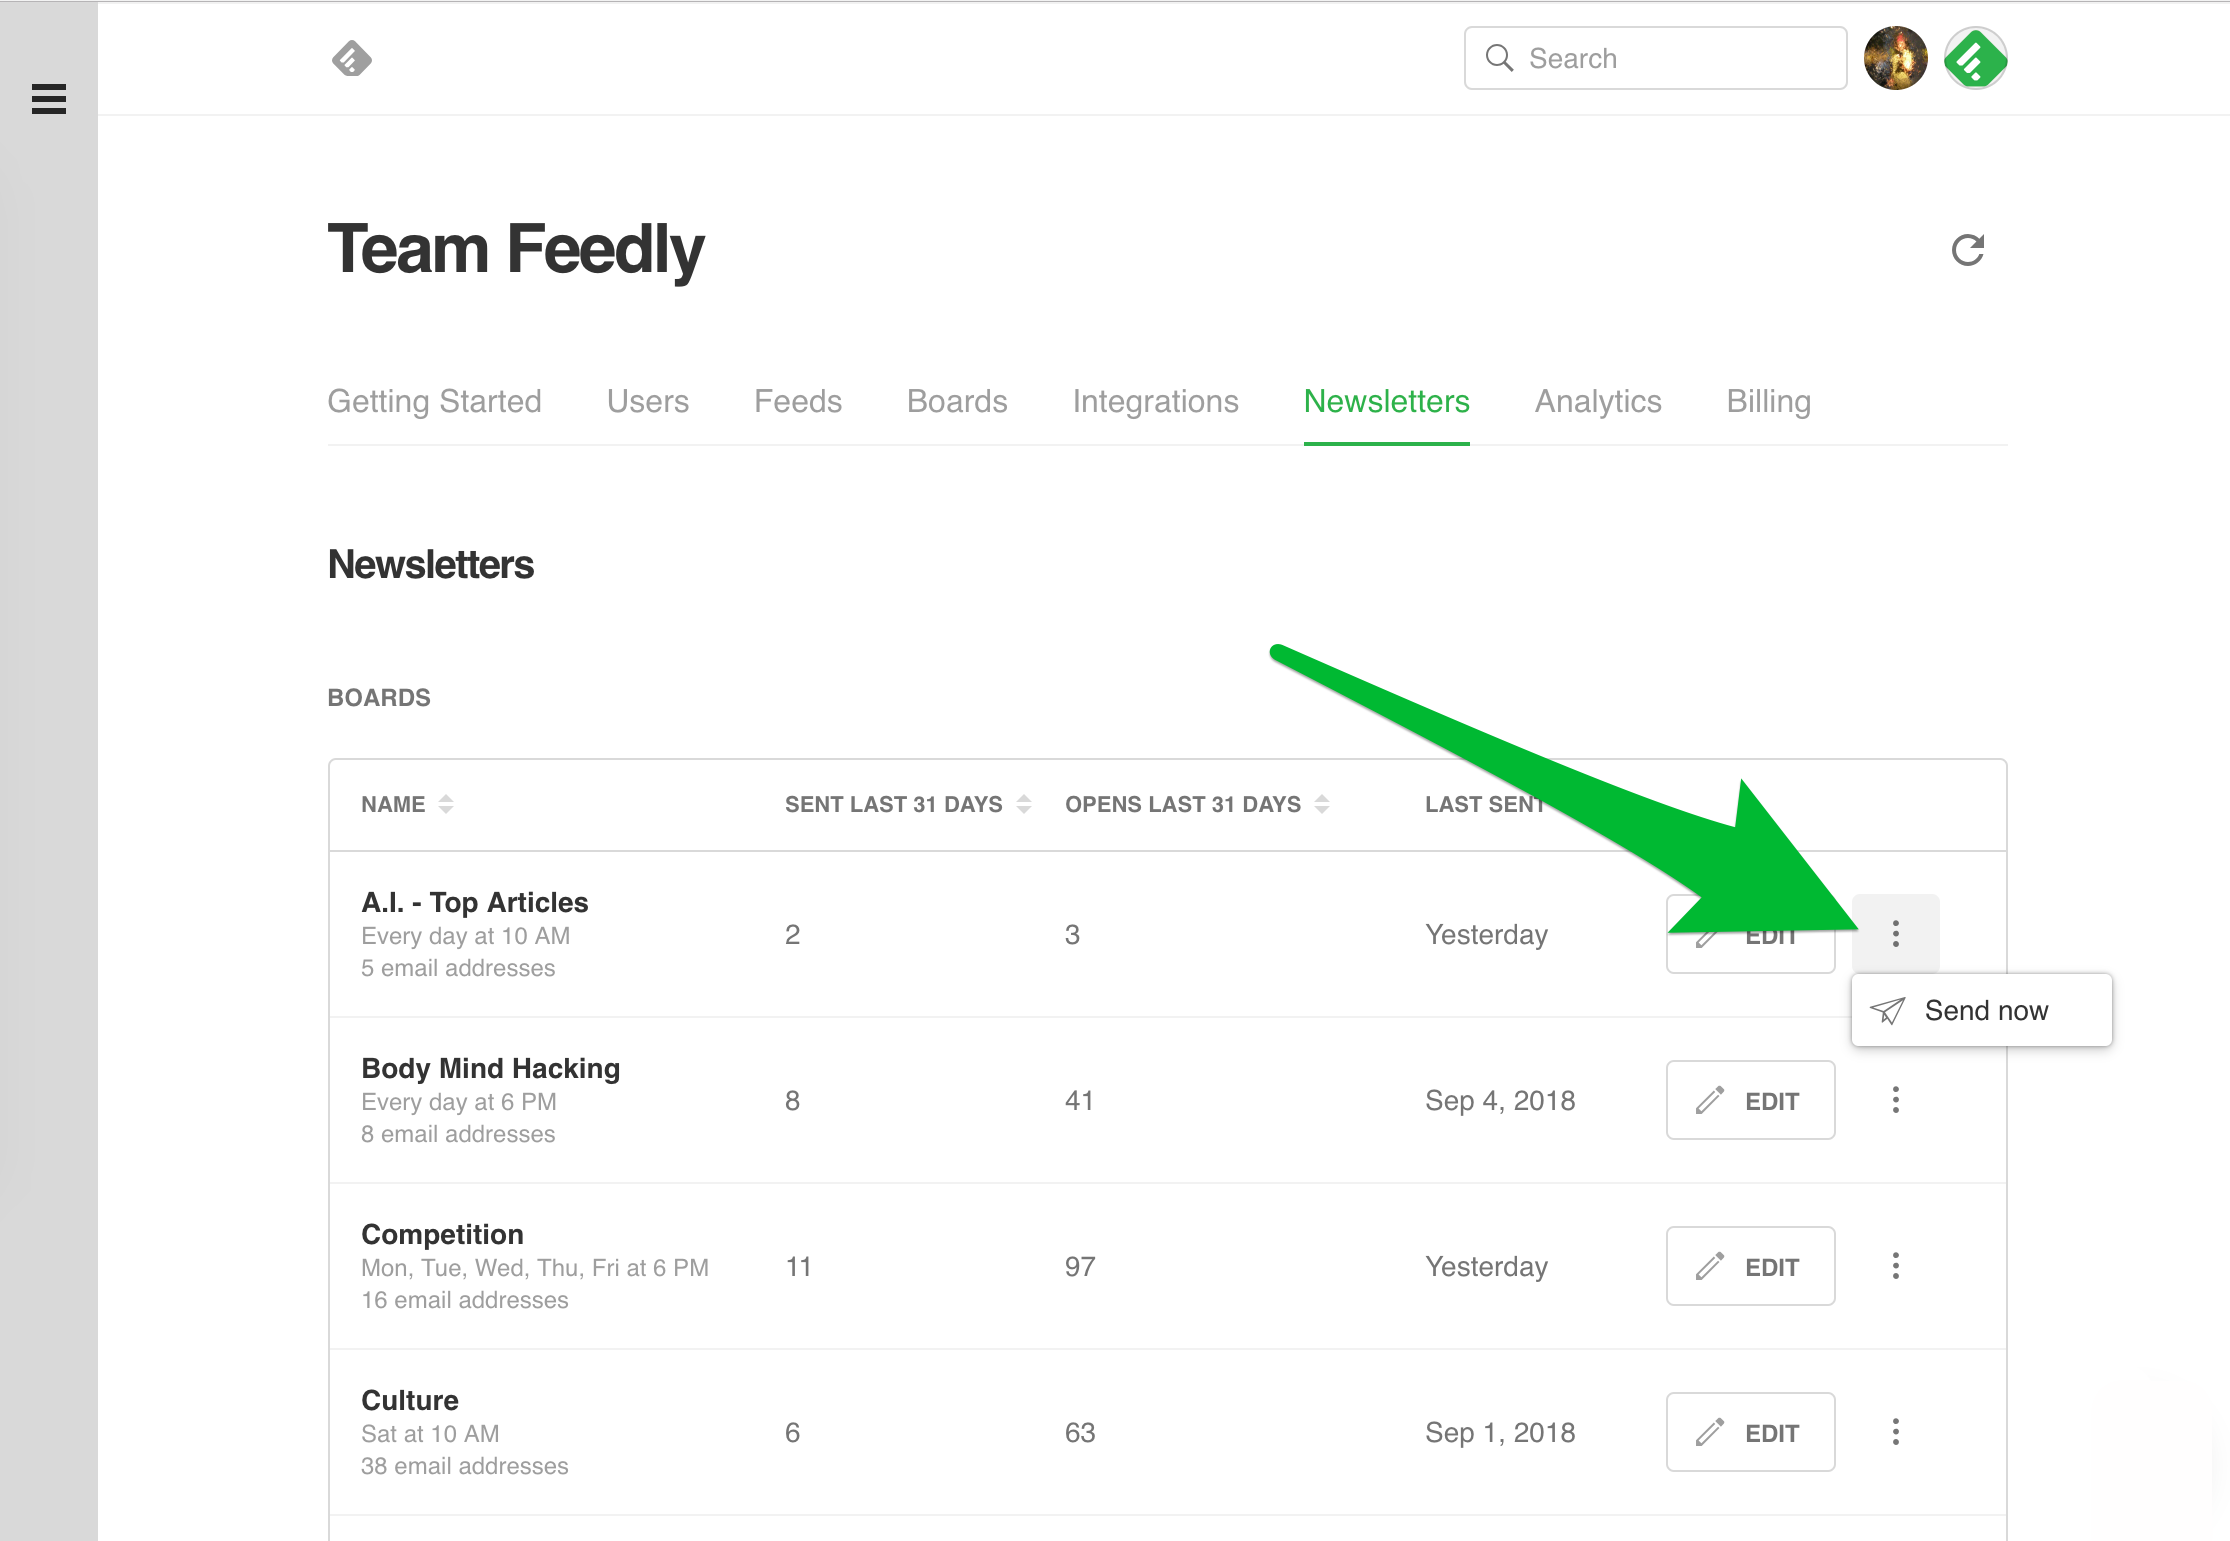The image size is (2230, 1541).
Task: Click the gray Feedly logo icon
Action: pyautogui.click(x=352, y=59)
